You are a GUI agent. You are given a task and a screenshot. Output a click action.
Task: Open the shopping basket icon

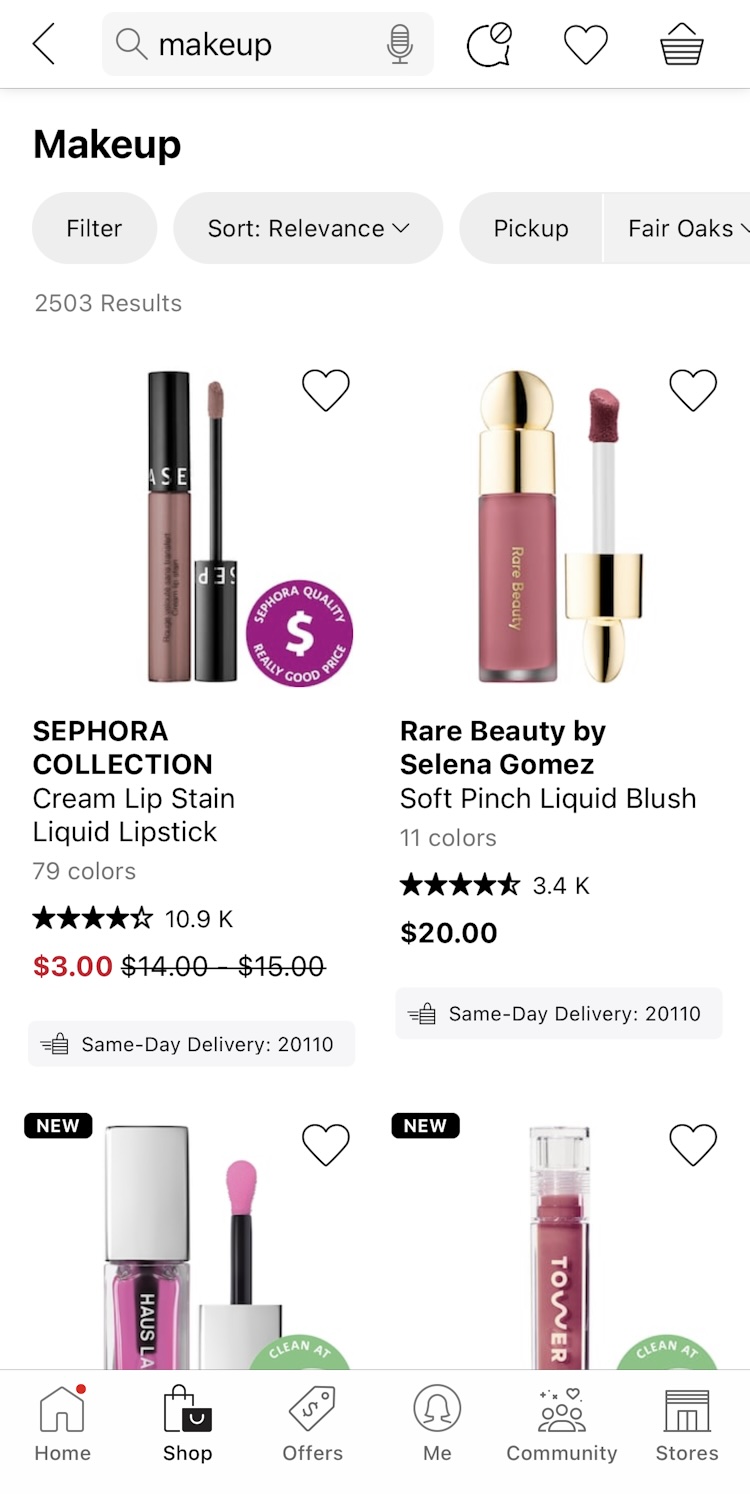coord(682,45)
